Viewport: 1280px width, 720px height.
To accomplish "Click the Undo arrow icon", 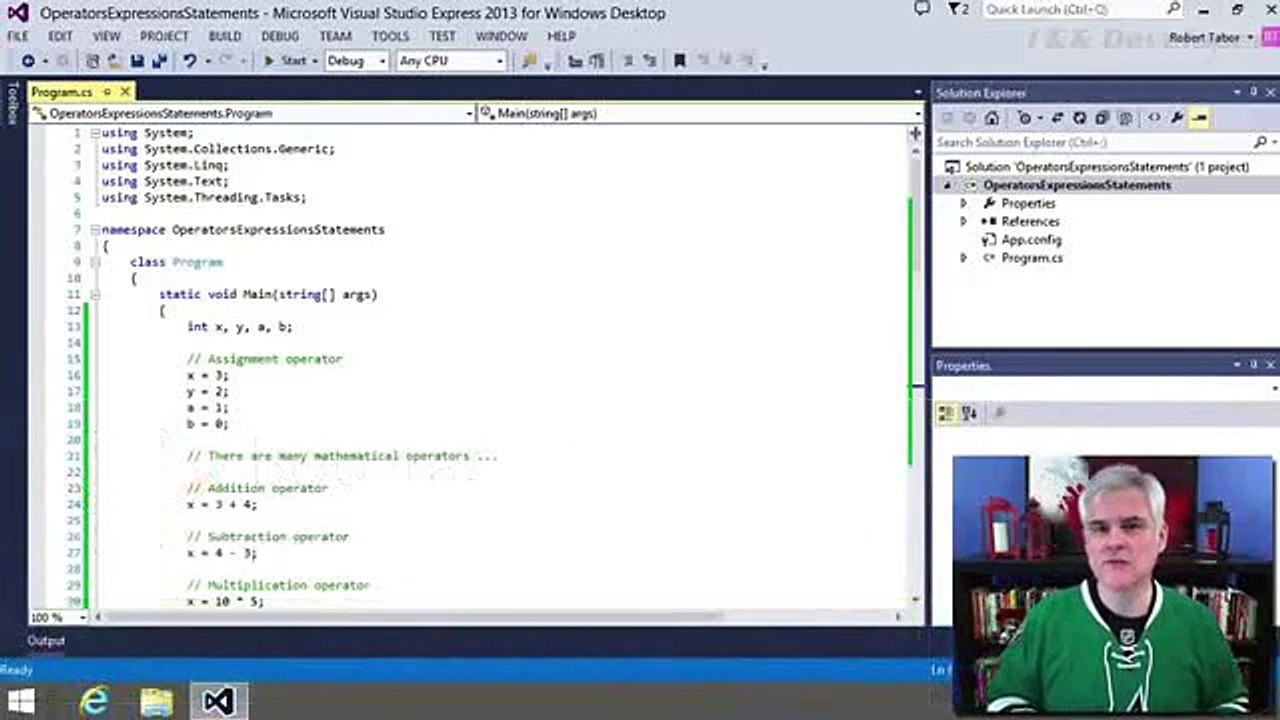I will [x=189, y=61].
